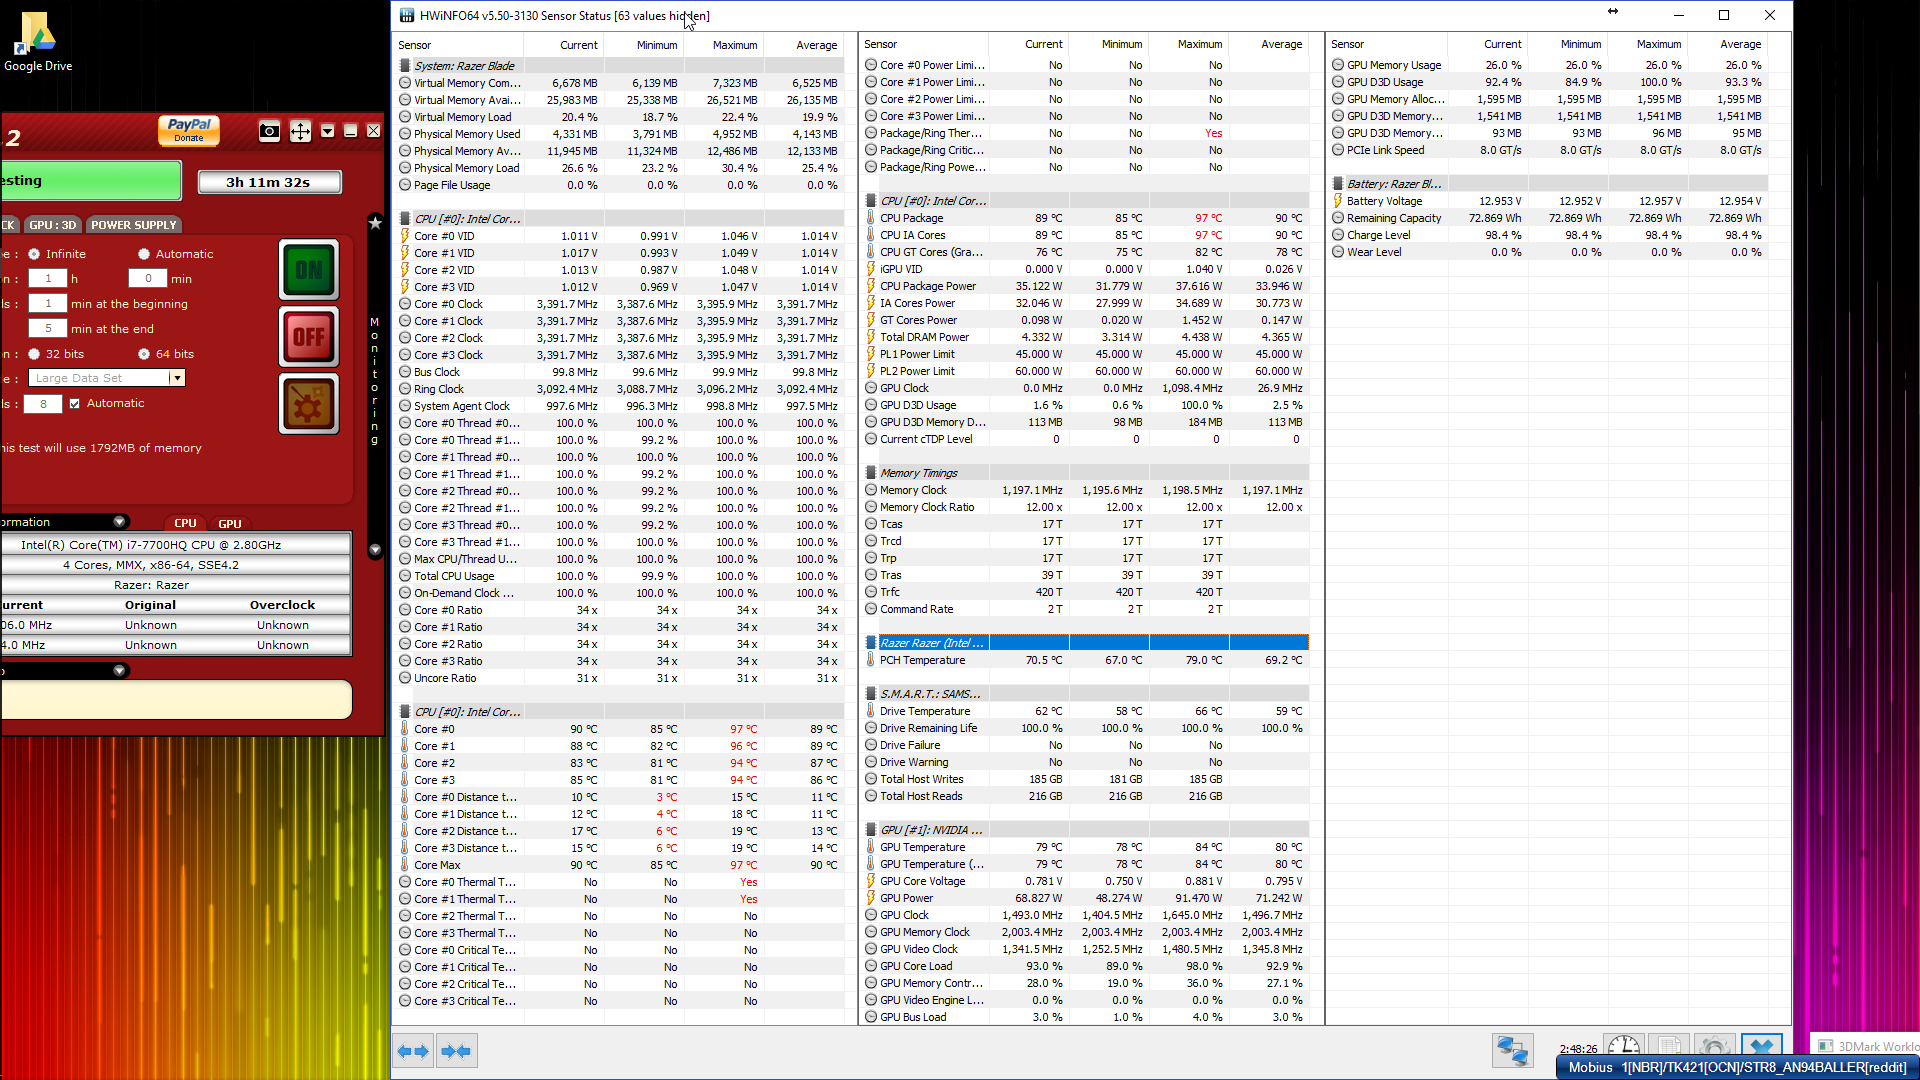Click the '3h 11m 32s' timer display in OCCT
This screenshot has height=1080, width=1920.
point(269,182)
